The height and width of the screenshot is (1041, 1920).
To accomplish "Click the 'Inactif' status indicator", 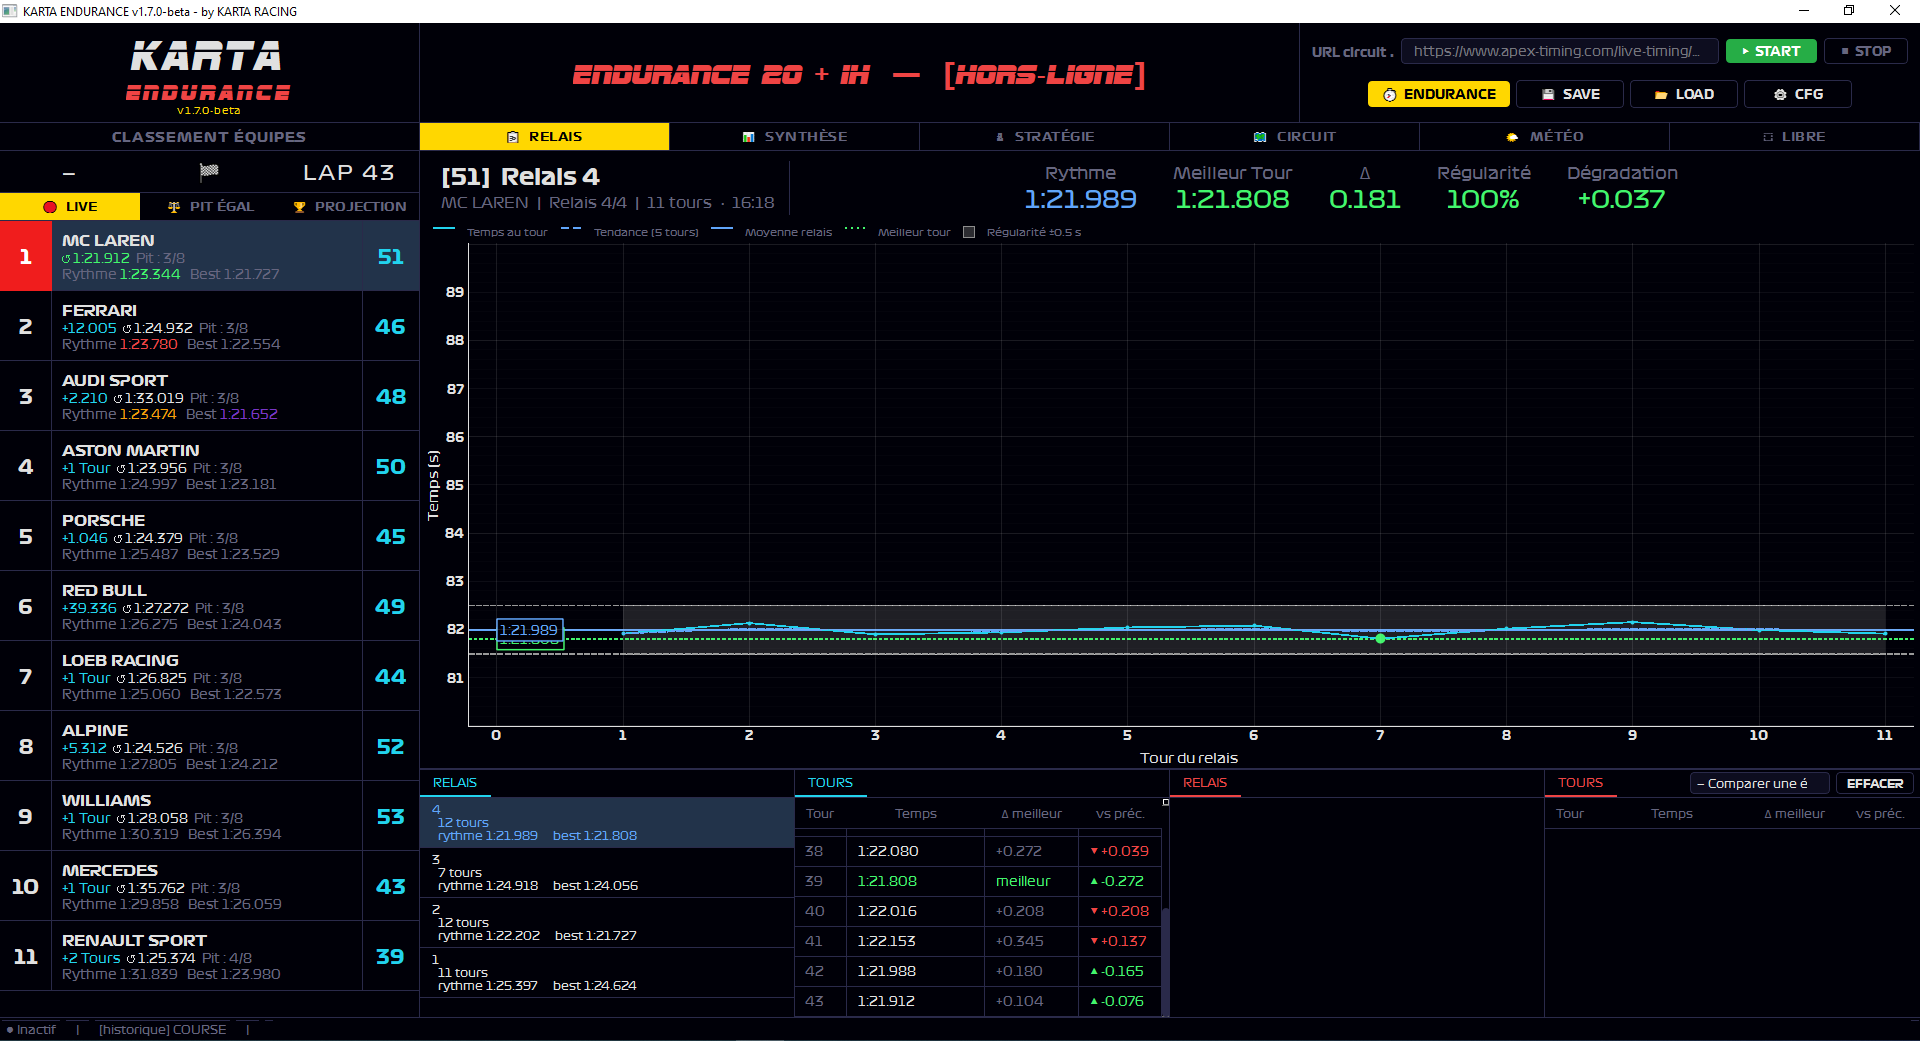I will tap(31, 1030).
